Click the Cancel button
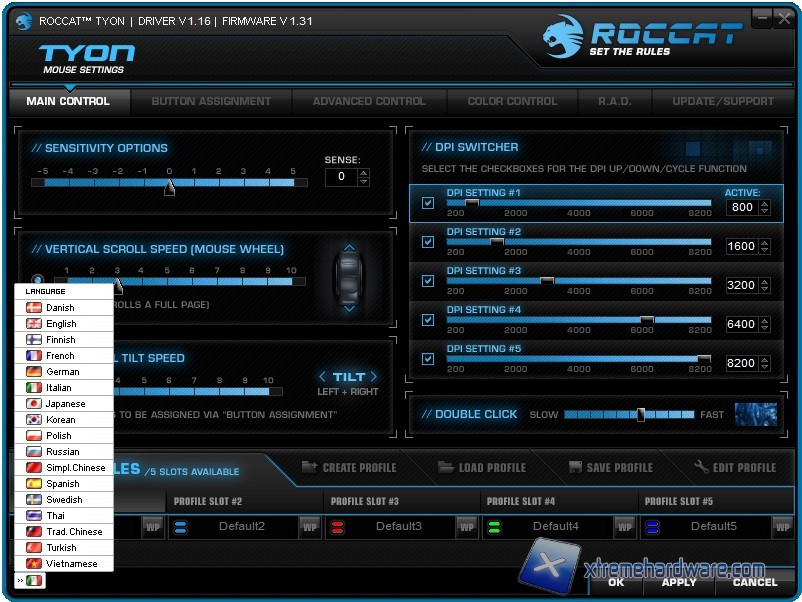The height and width of the screenshot is (602, 802). [x=754, y=582]
